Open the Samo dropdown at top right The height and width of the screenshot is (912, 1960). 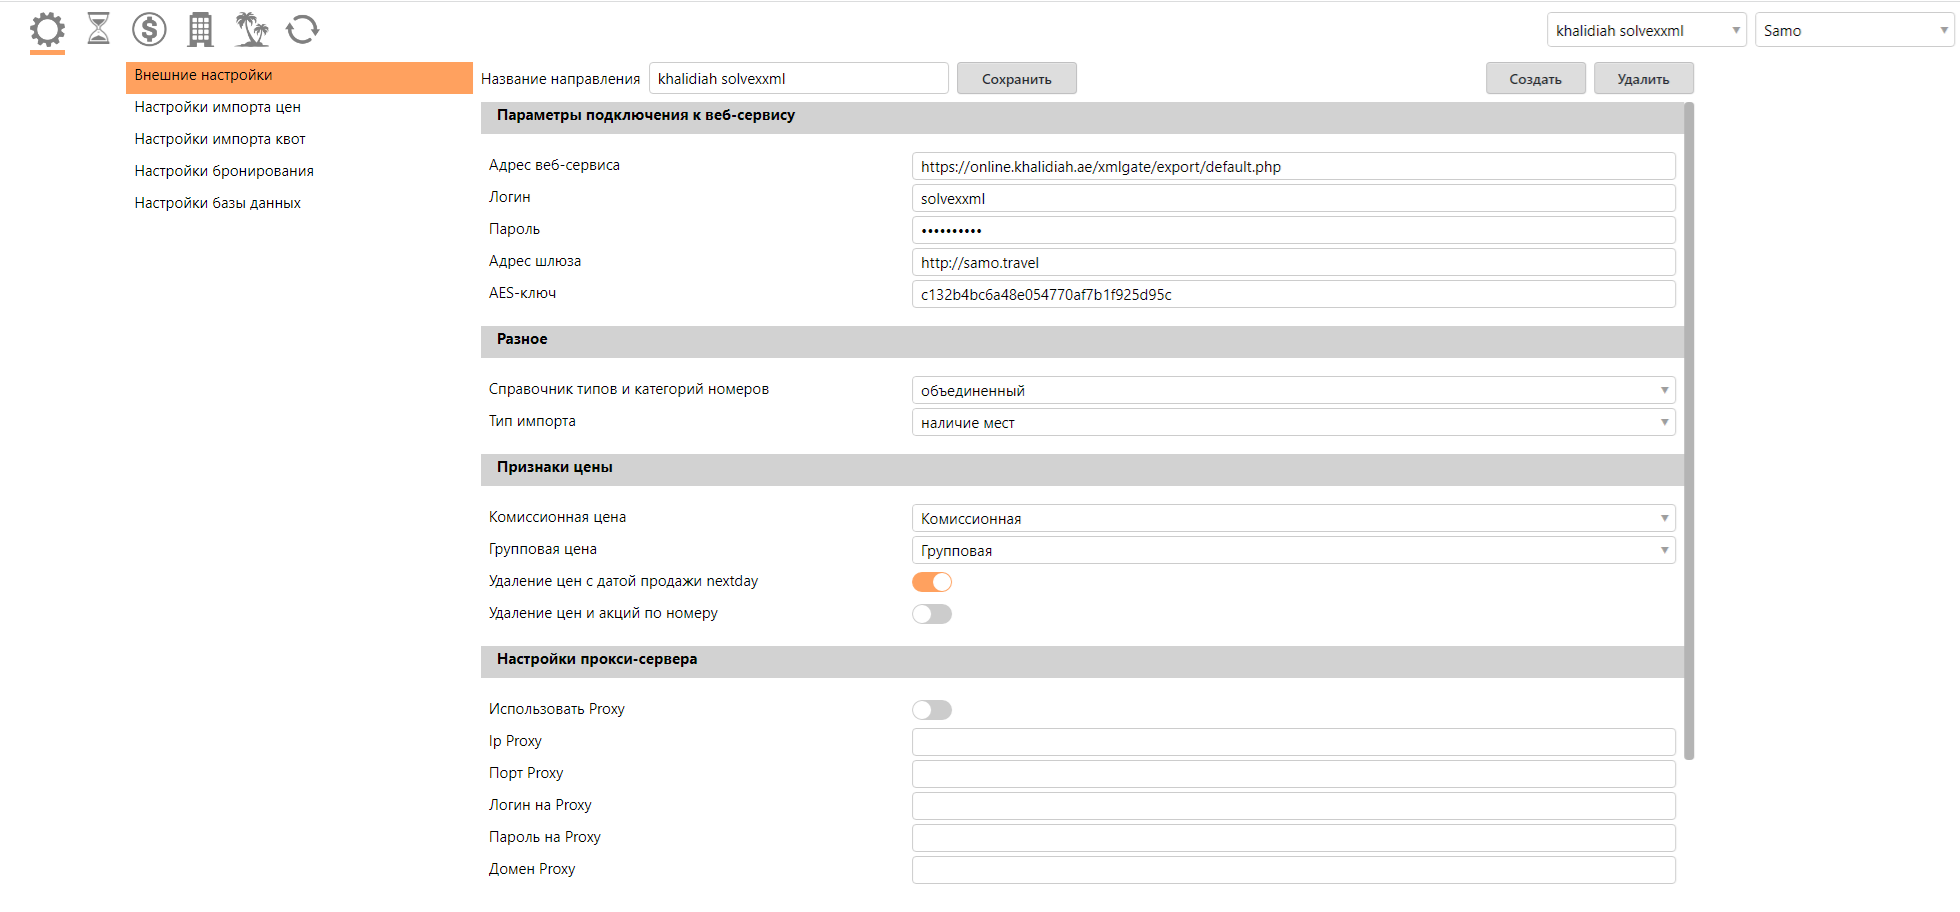pyautogui.click(x=1854, y=30)
